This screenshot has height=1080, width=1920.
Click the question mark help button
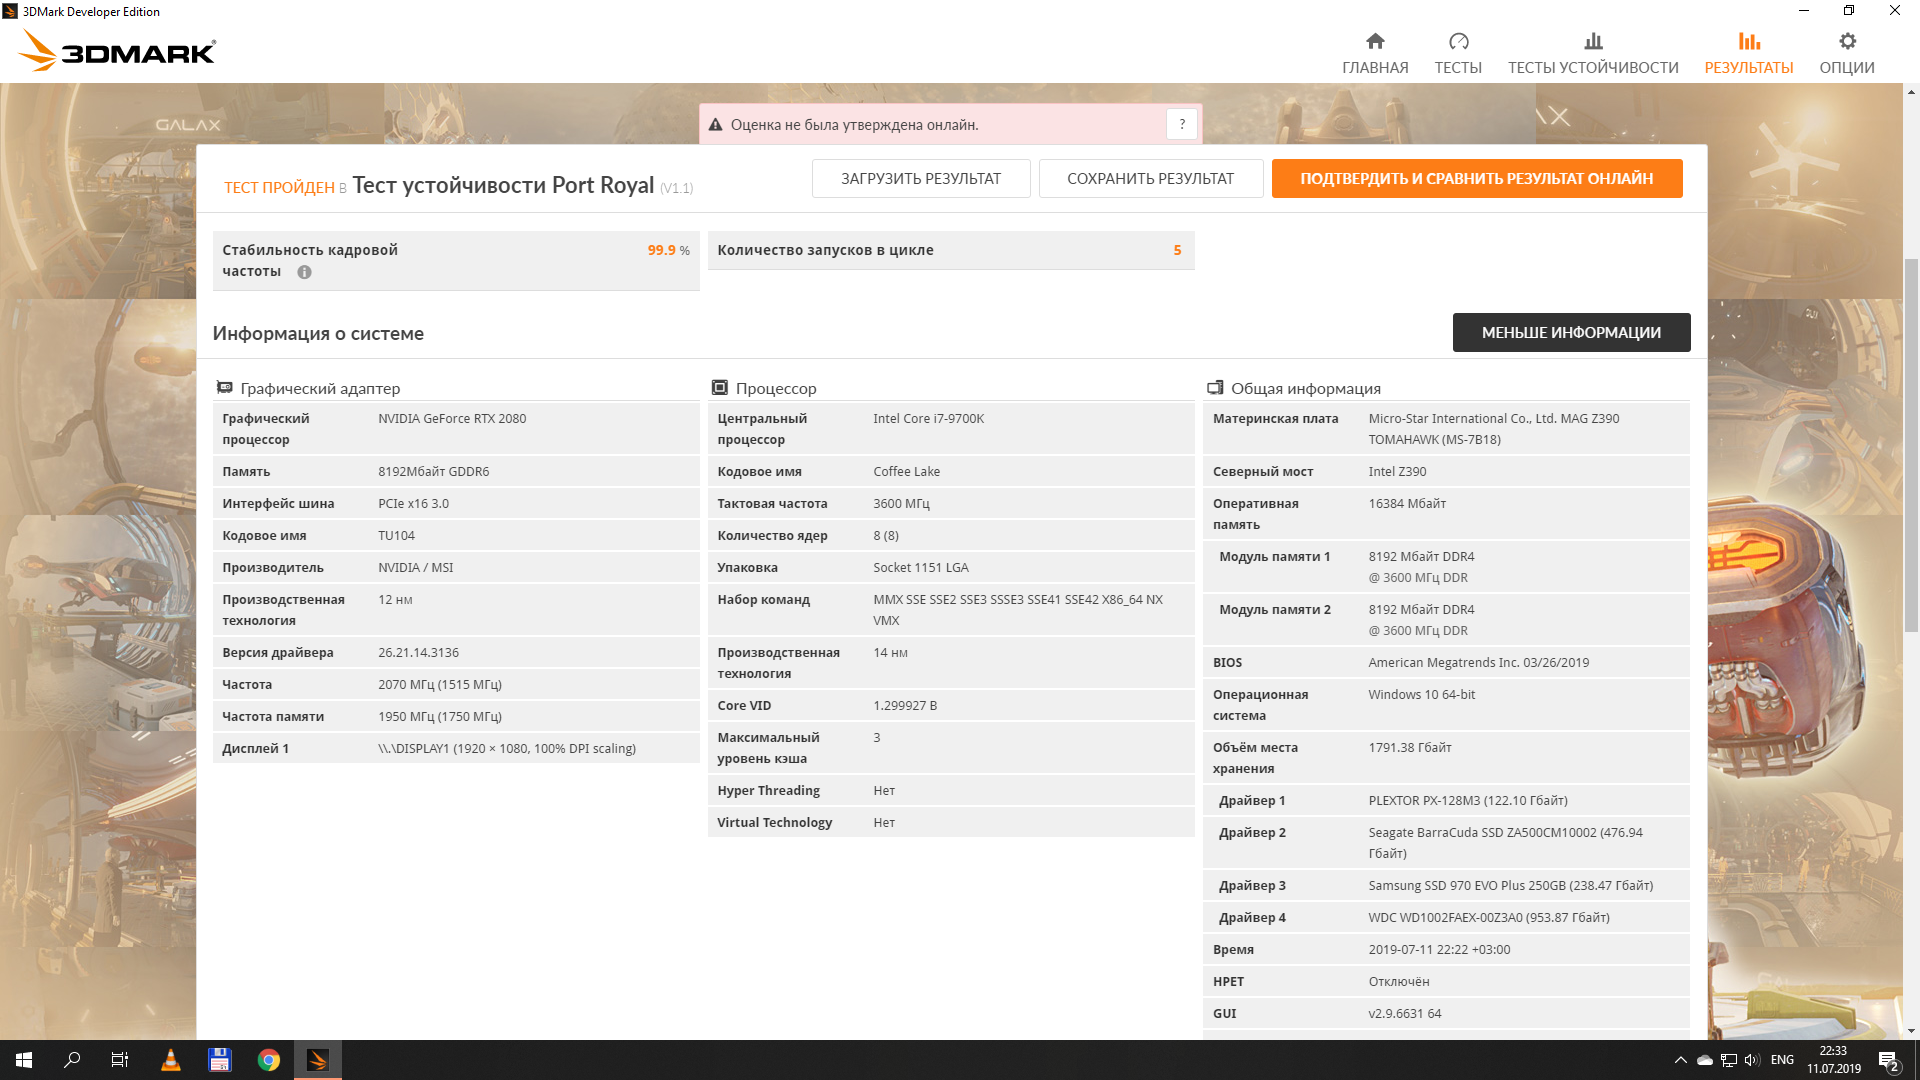coord(1182,124)
